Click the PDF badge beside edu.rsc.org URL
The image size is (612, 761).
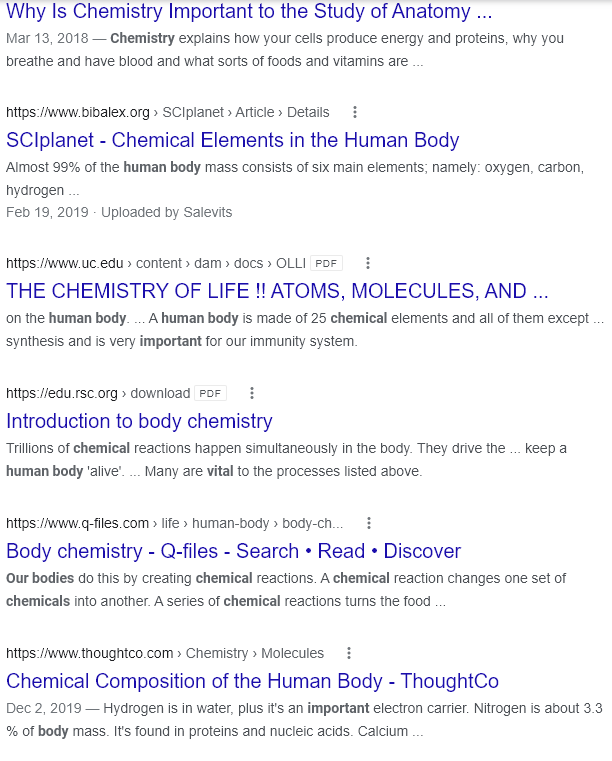(210, 393)
